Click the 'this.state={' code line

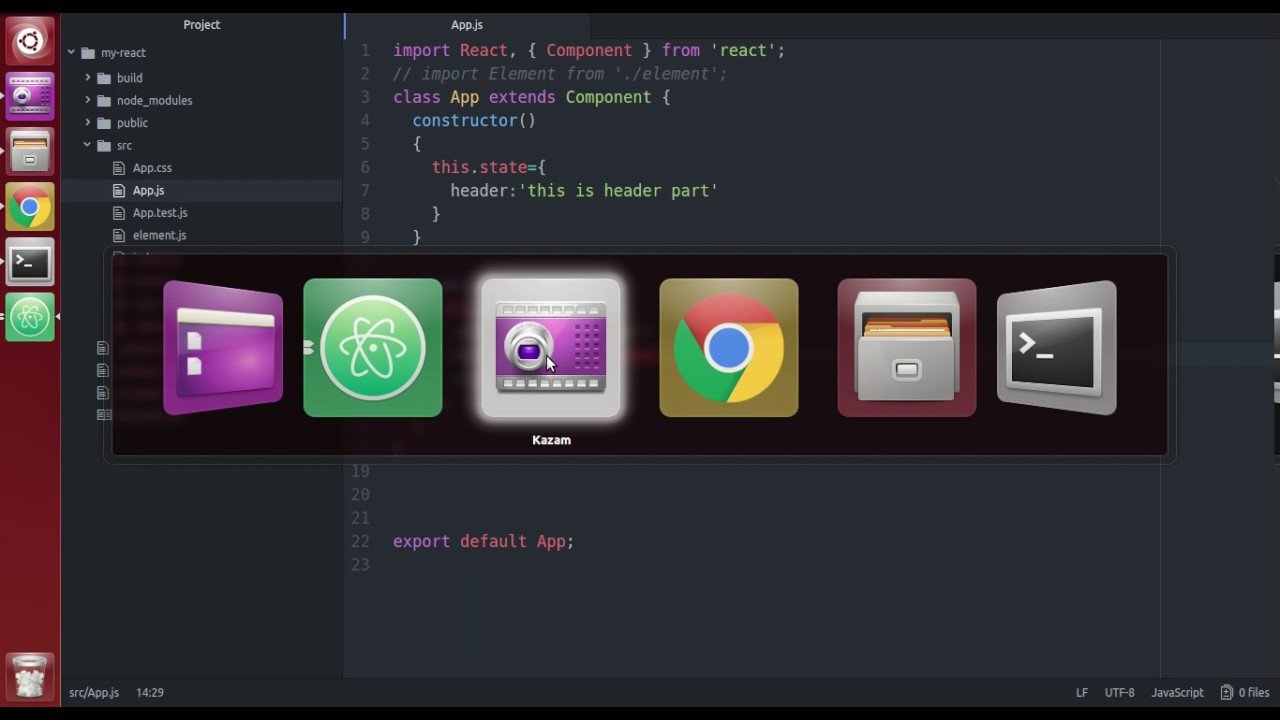[x=489, y=167]
